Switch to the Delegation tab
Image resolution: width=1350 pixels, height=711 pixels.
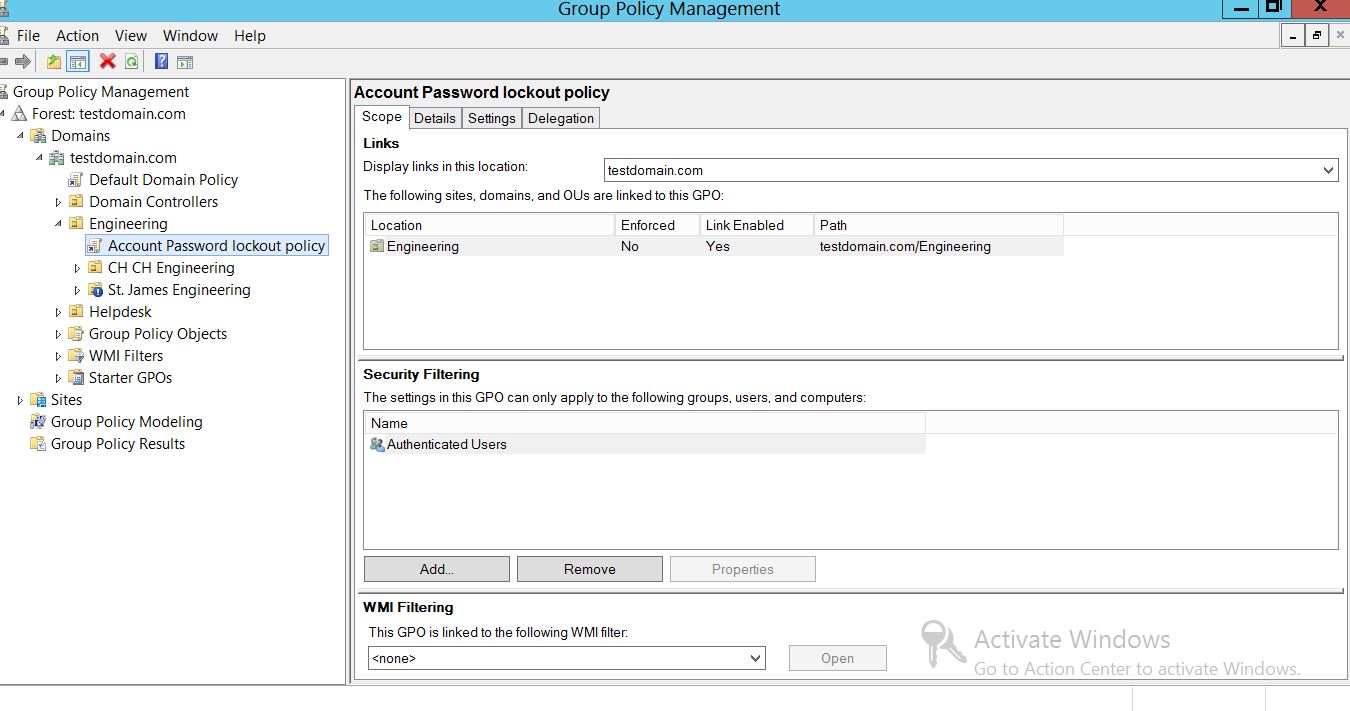pos(561,118)
